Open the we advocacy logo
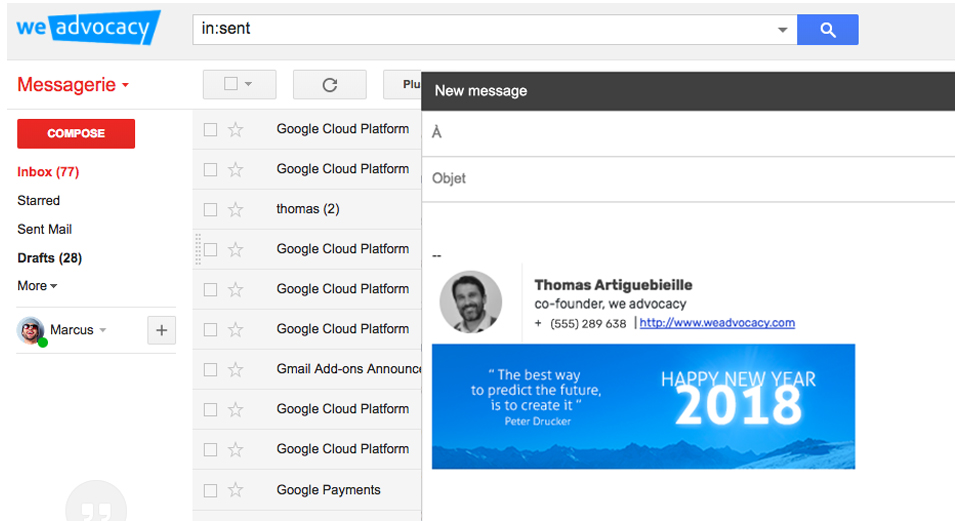This screenshot has width=956, height=521. click(88, 27)
